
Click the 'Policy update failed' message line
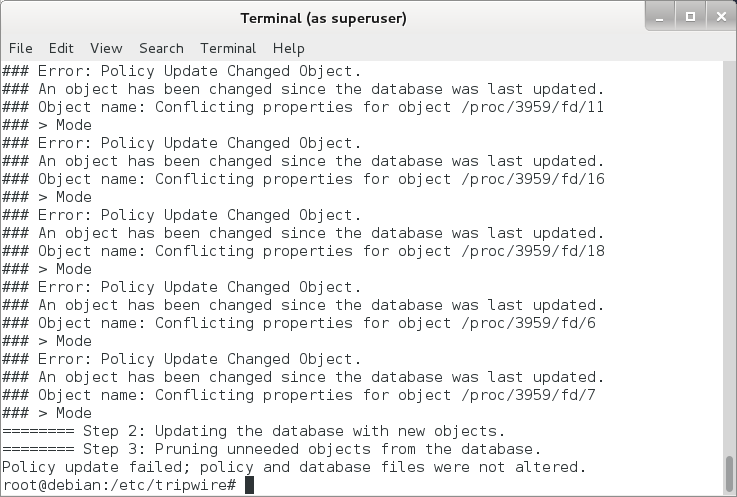pos(293,467)
